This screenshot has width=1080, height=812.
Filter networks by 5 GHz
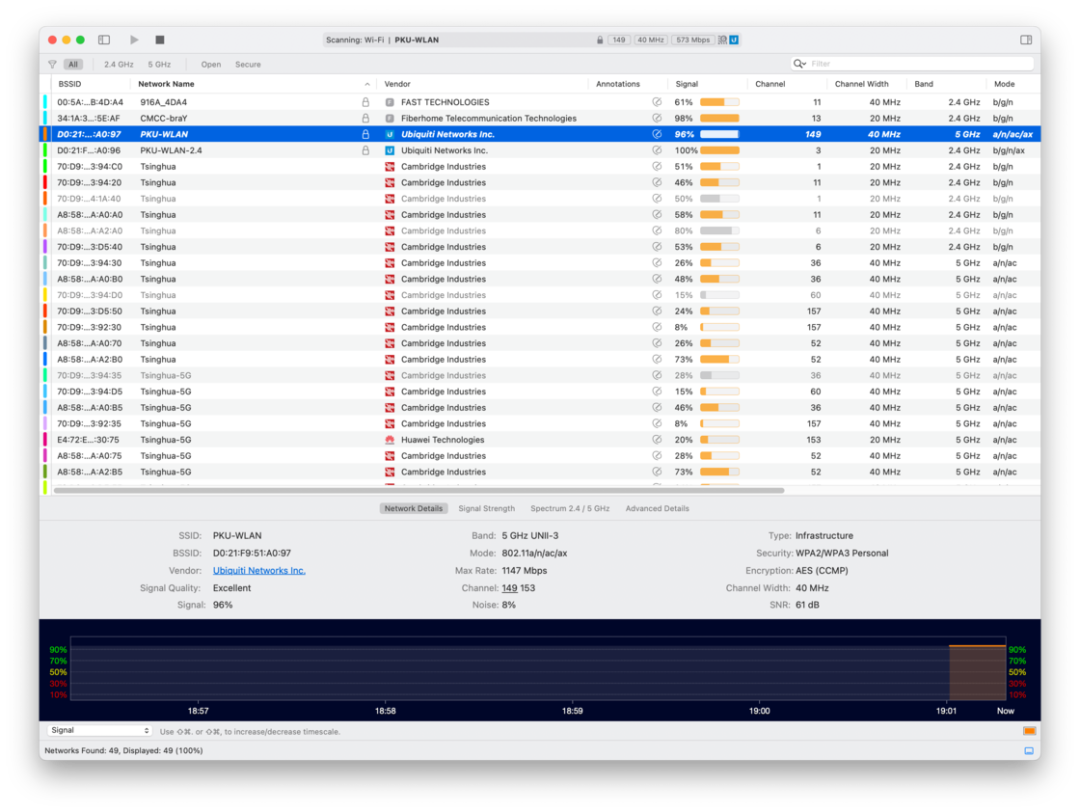[x=159, y=64]
